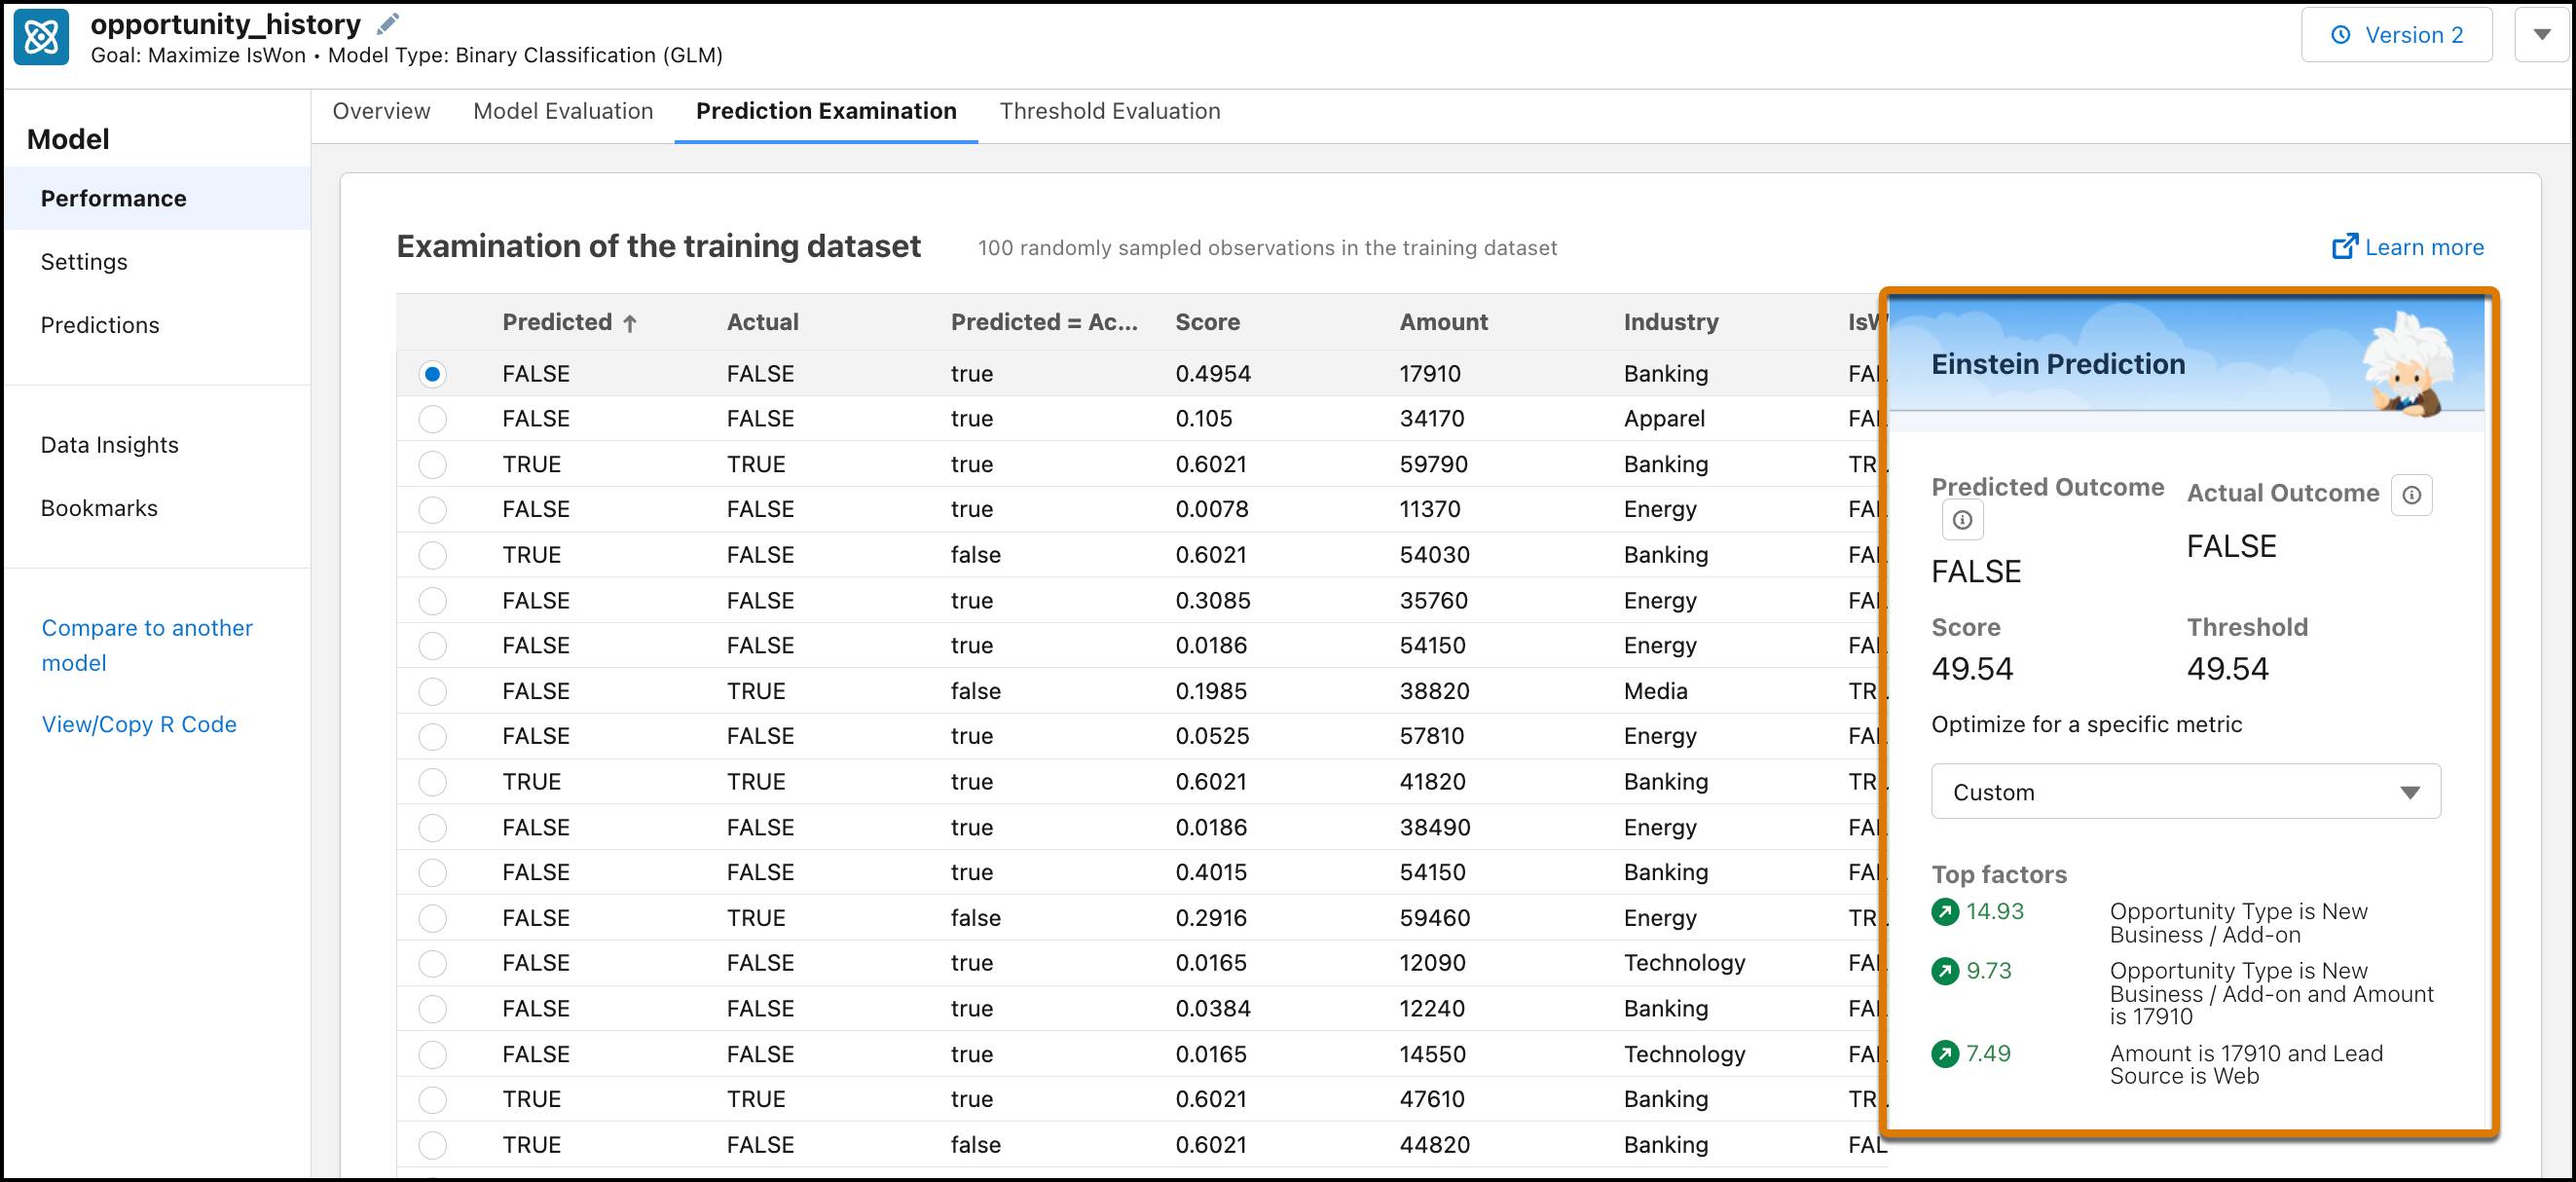Click the Predicted Outcome info icon

[1962, 520]
